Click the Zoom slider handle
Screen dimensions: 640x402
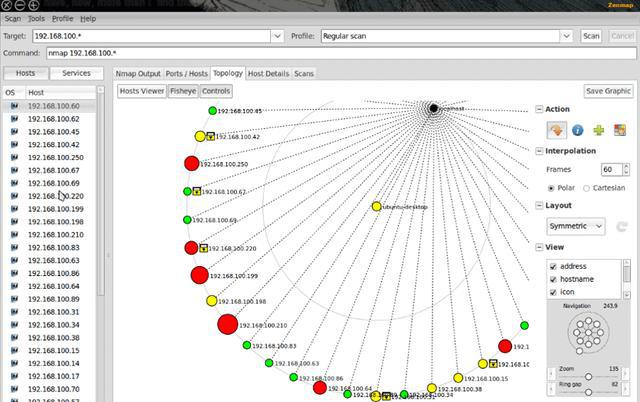click(x=588, y=376)
